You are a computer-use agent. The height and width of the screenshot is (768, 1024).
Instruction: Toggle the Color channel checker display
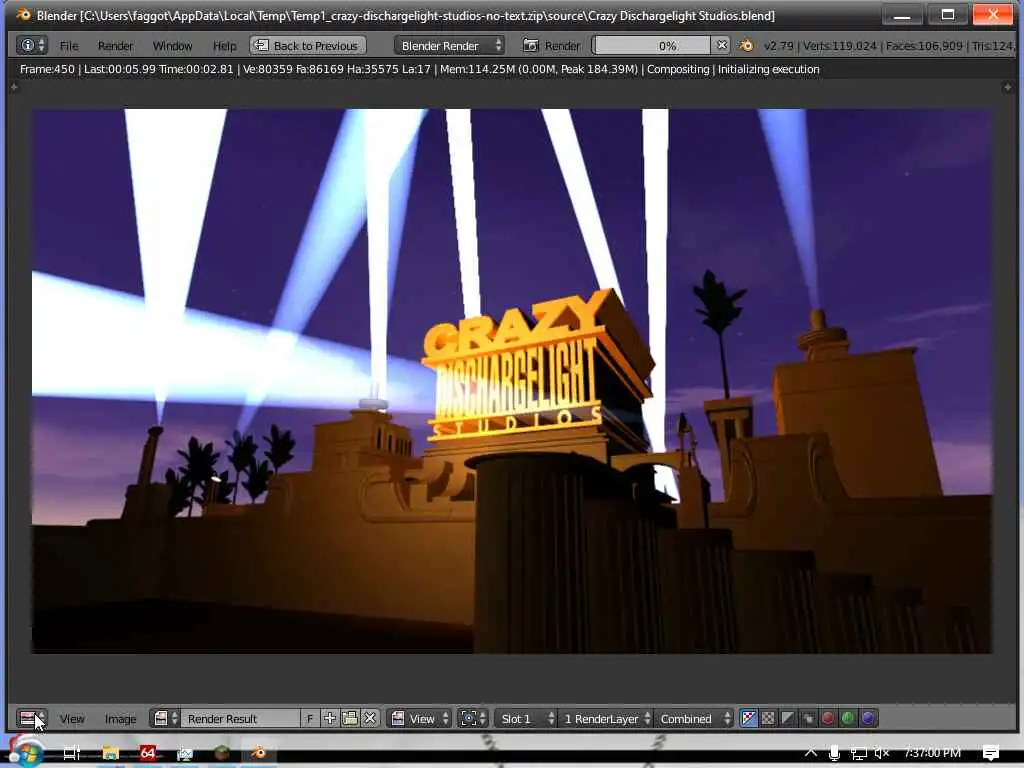(x=769, y=718)
